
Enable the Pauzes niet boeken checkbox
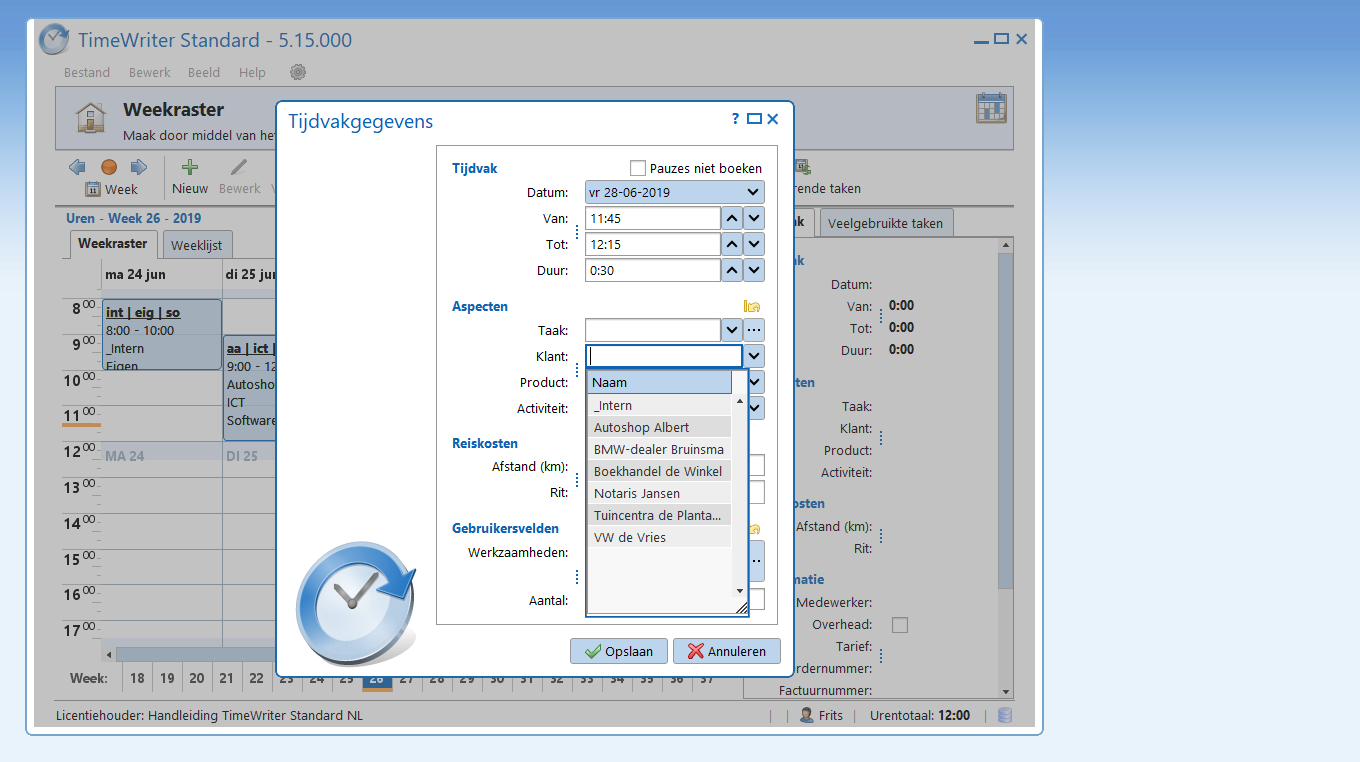638,168
